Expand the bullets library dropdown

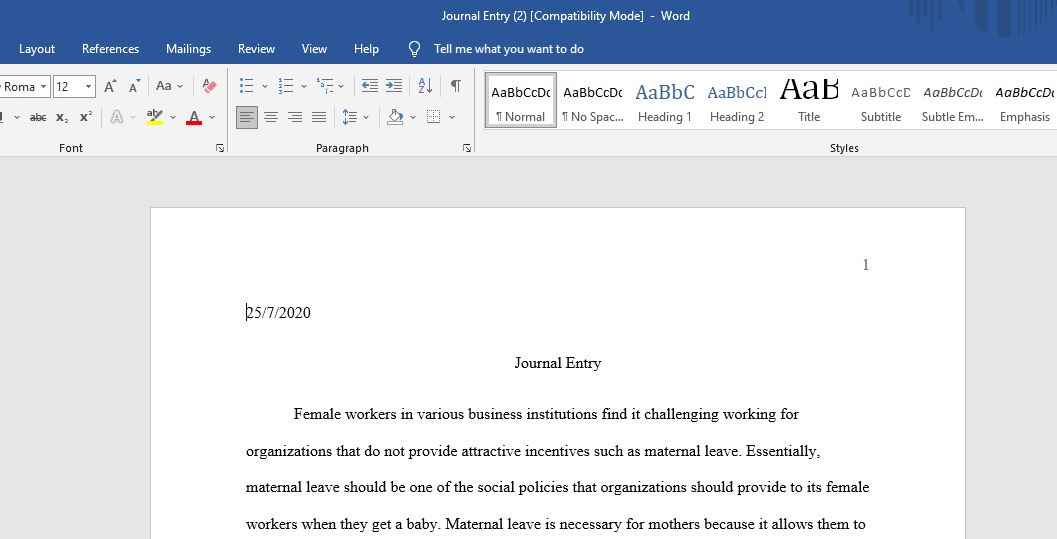click(x=265, y=86)
